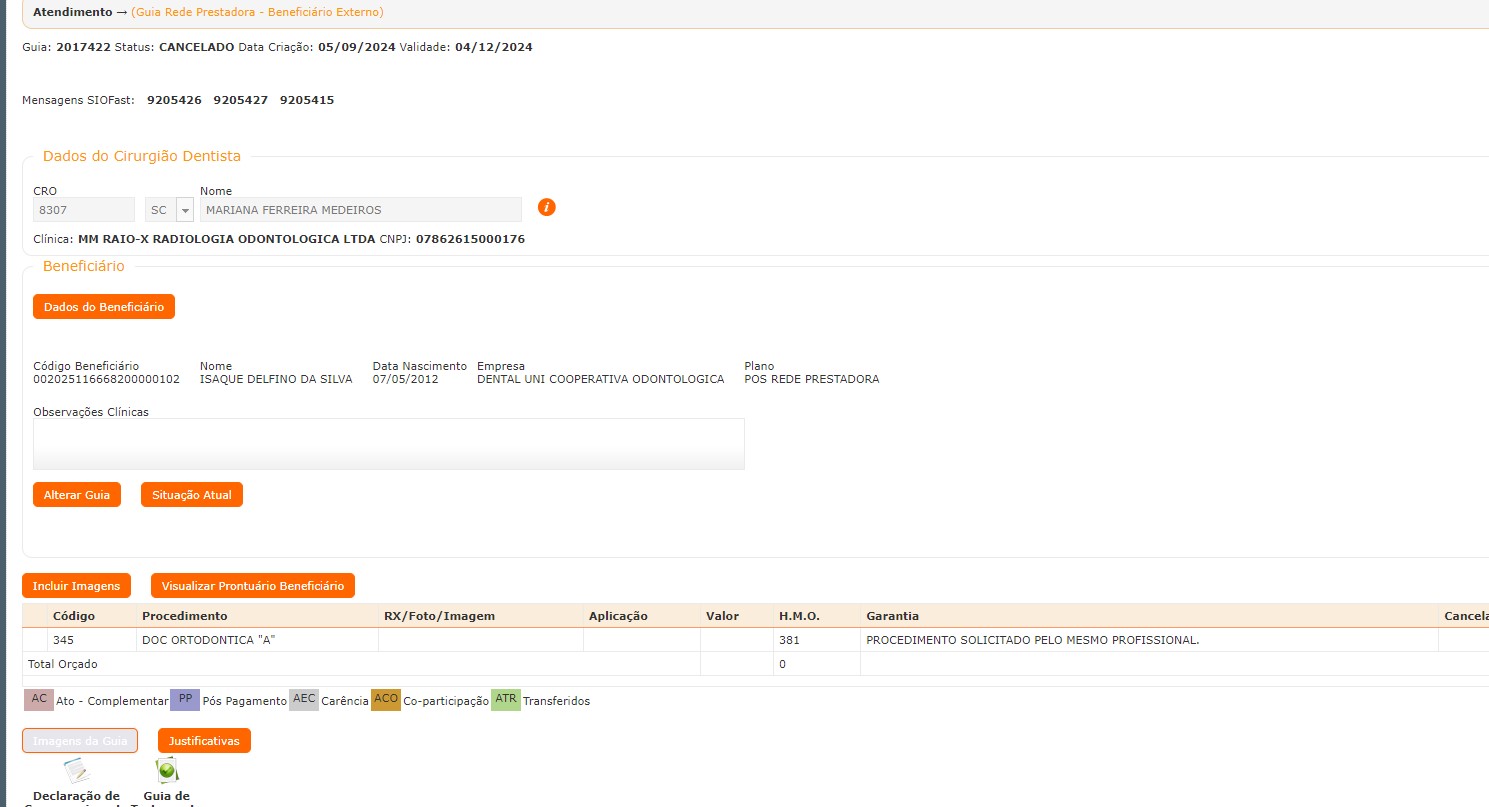Click inside the Observações Clínicas text area
This screenshot has height=807, width=1489.
[388, 443]
